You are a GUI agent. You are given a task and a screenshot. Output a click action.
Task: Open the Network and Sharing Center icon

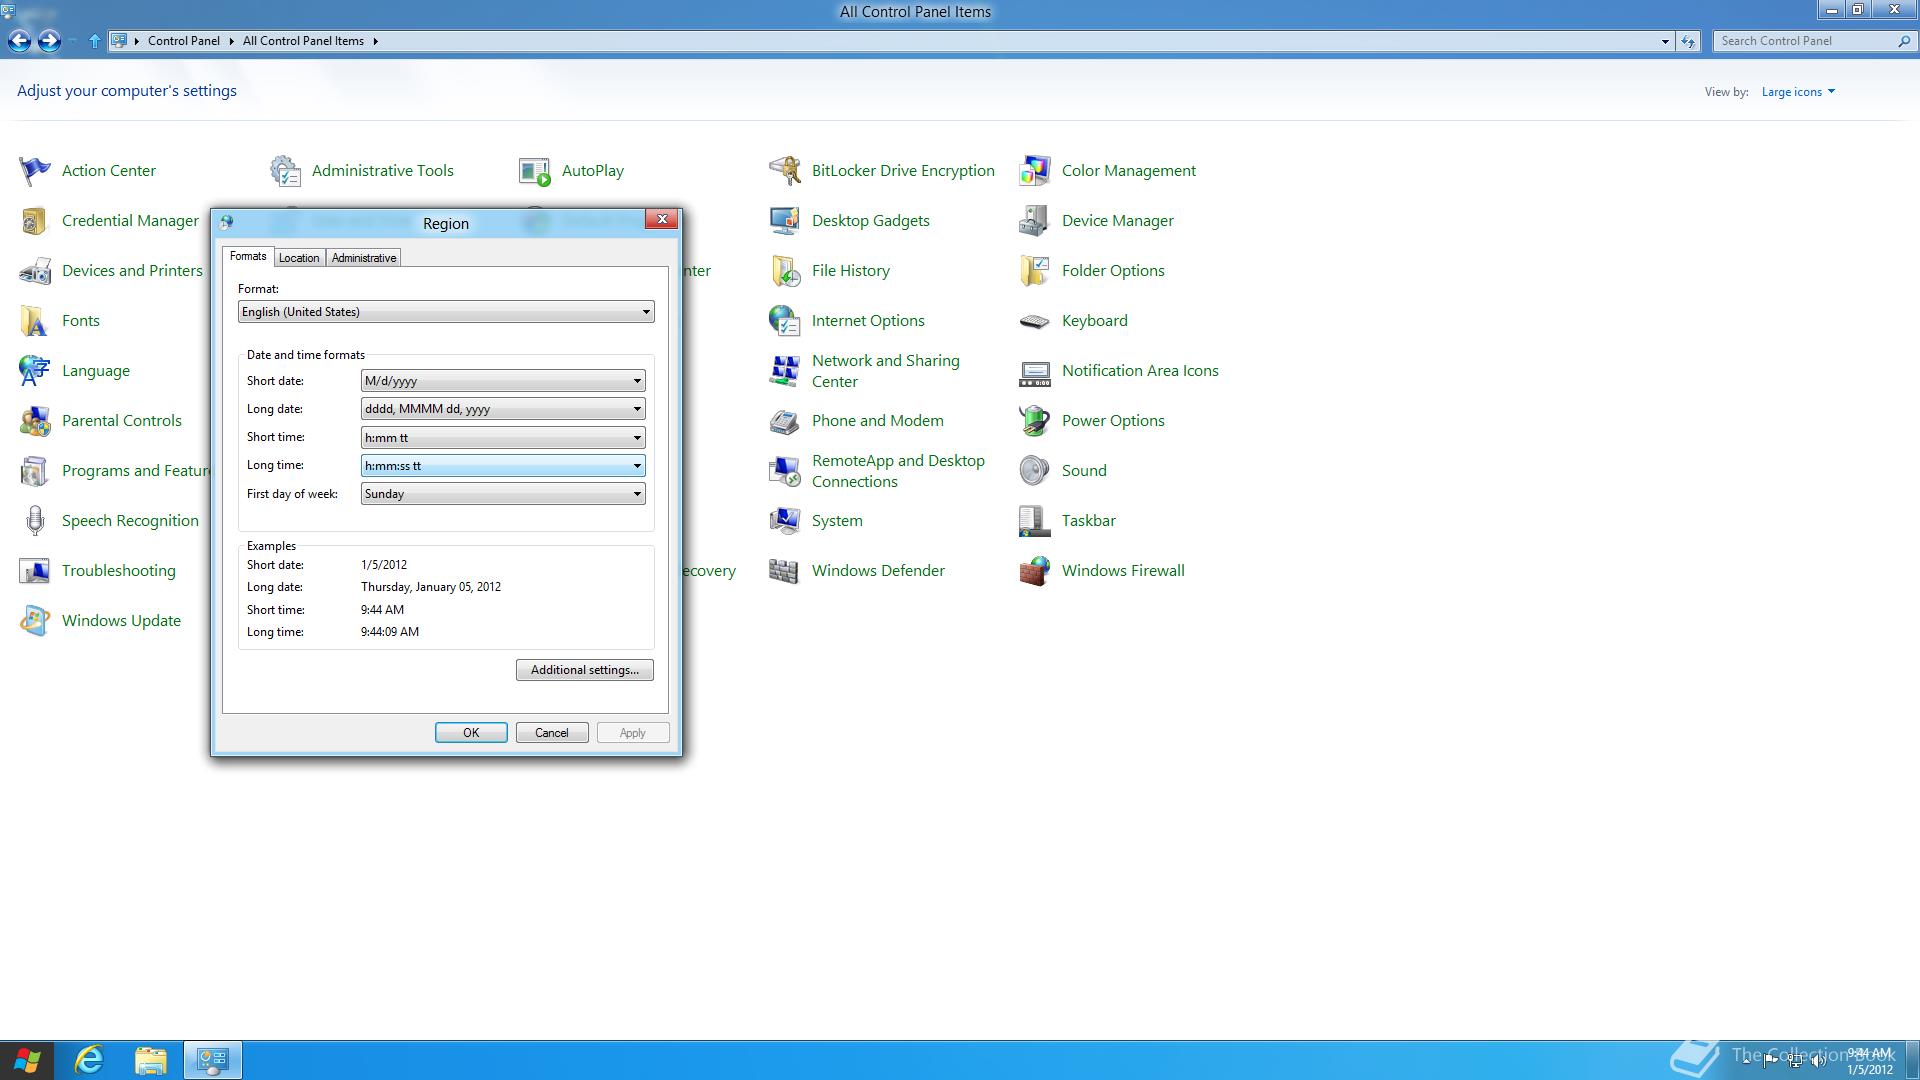coord(785,371)
